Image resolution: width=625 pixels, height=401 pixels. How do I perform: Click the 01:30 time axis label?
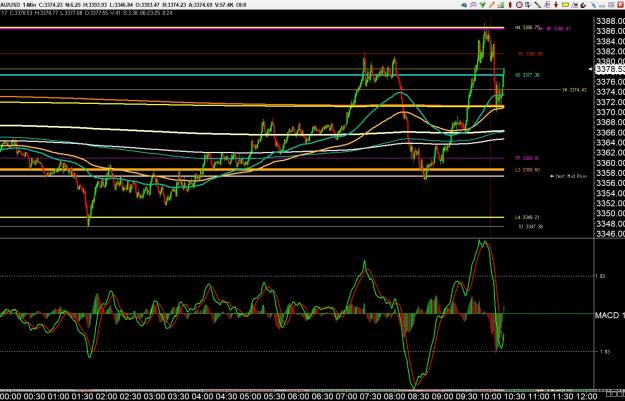(x=82, y=397)
